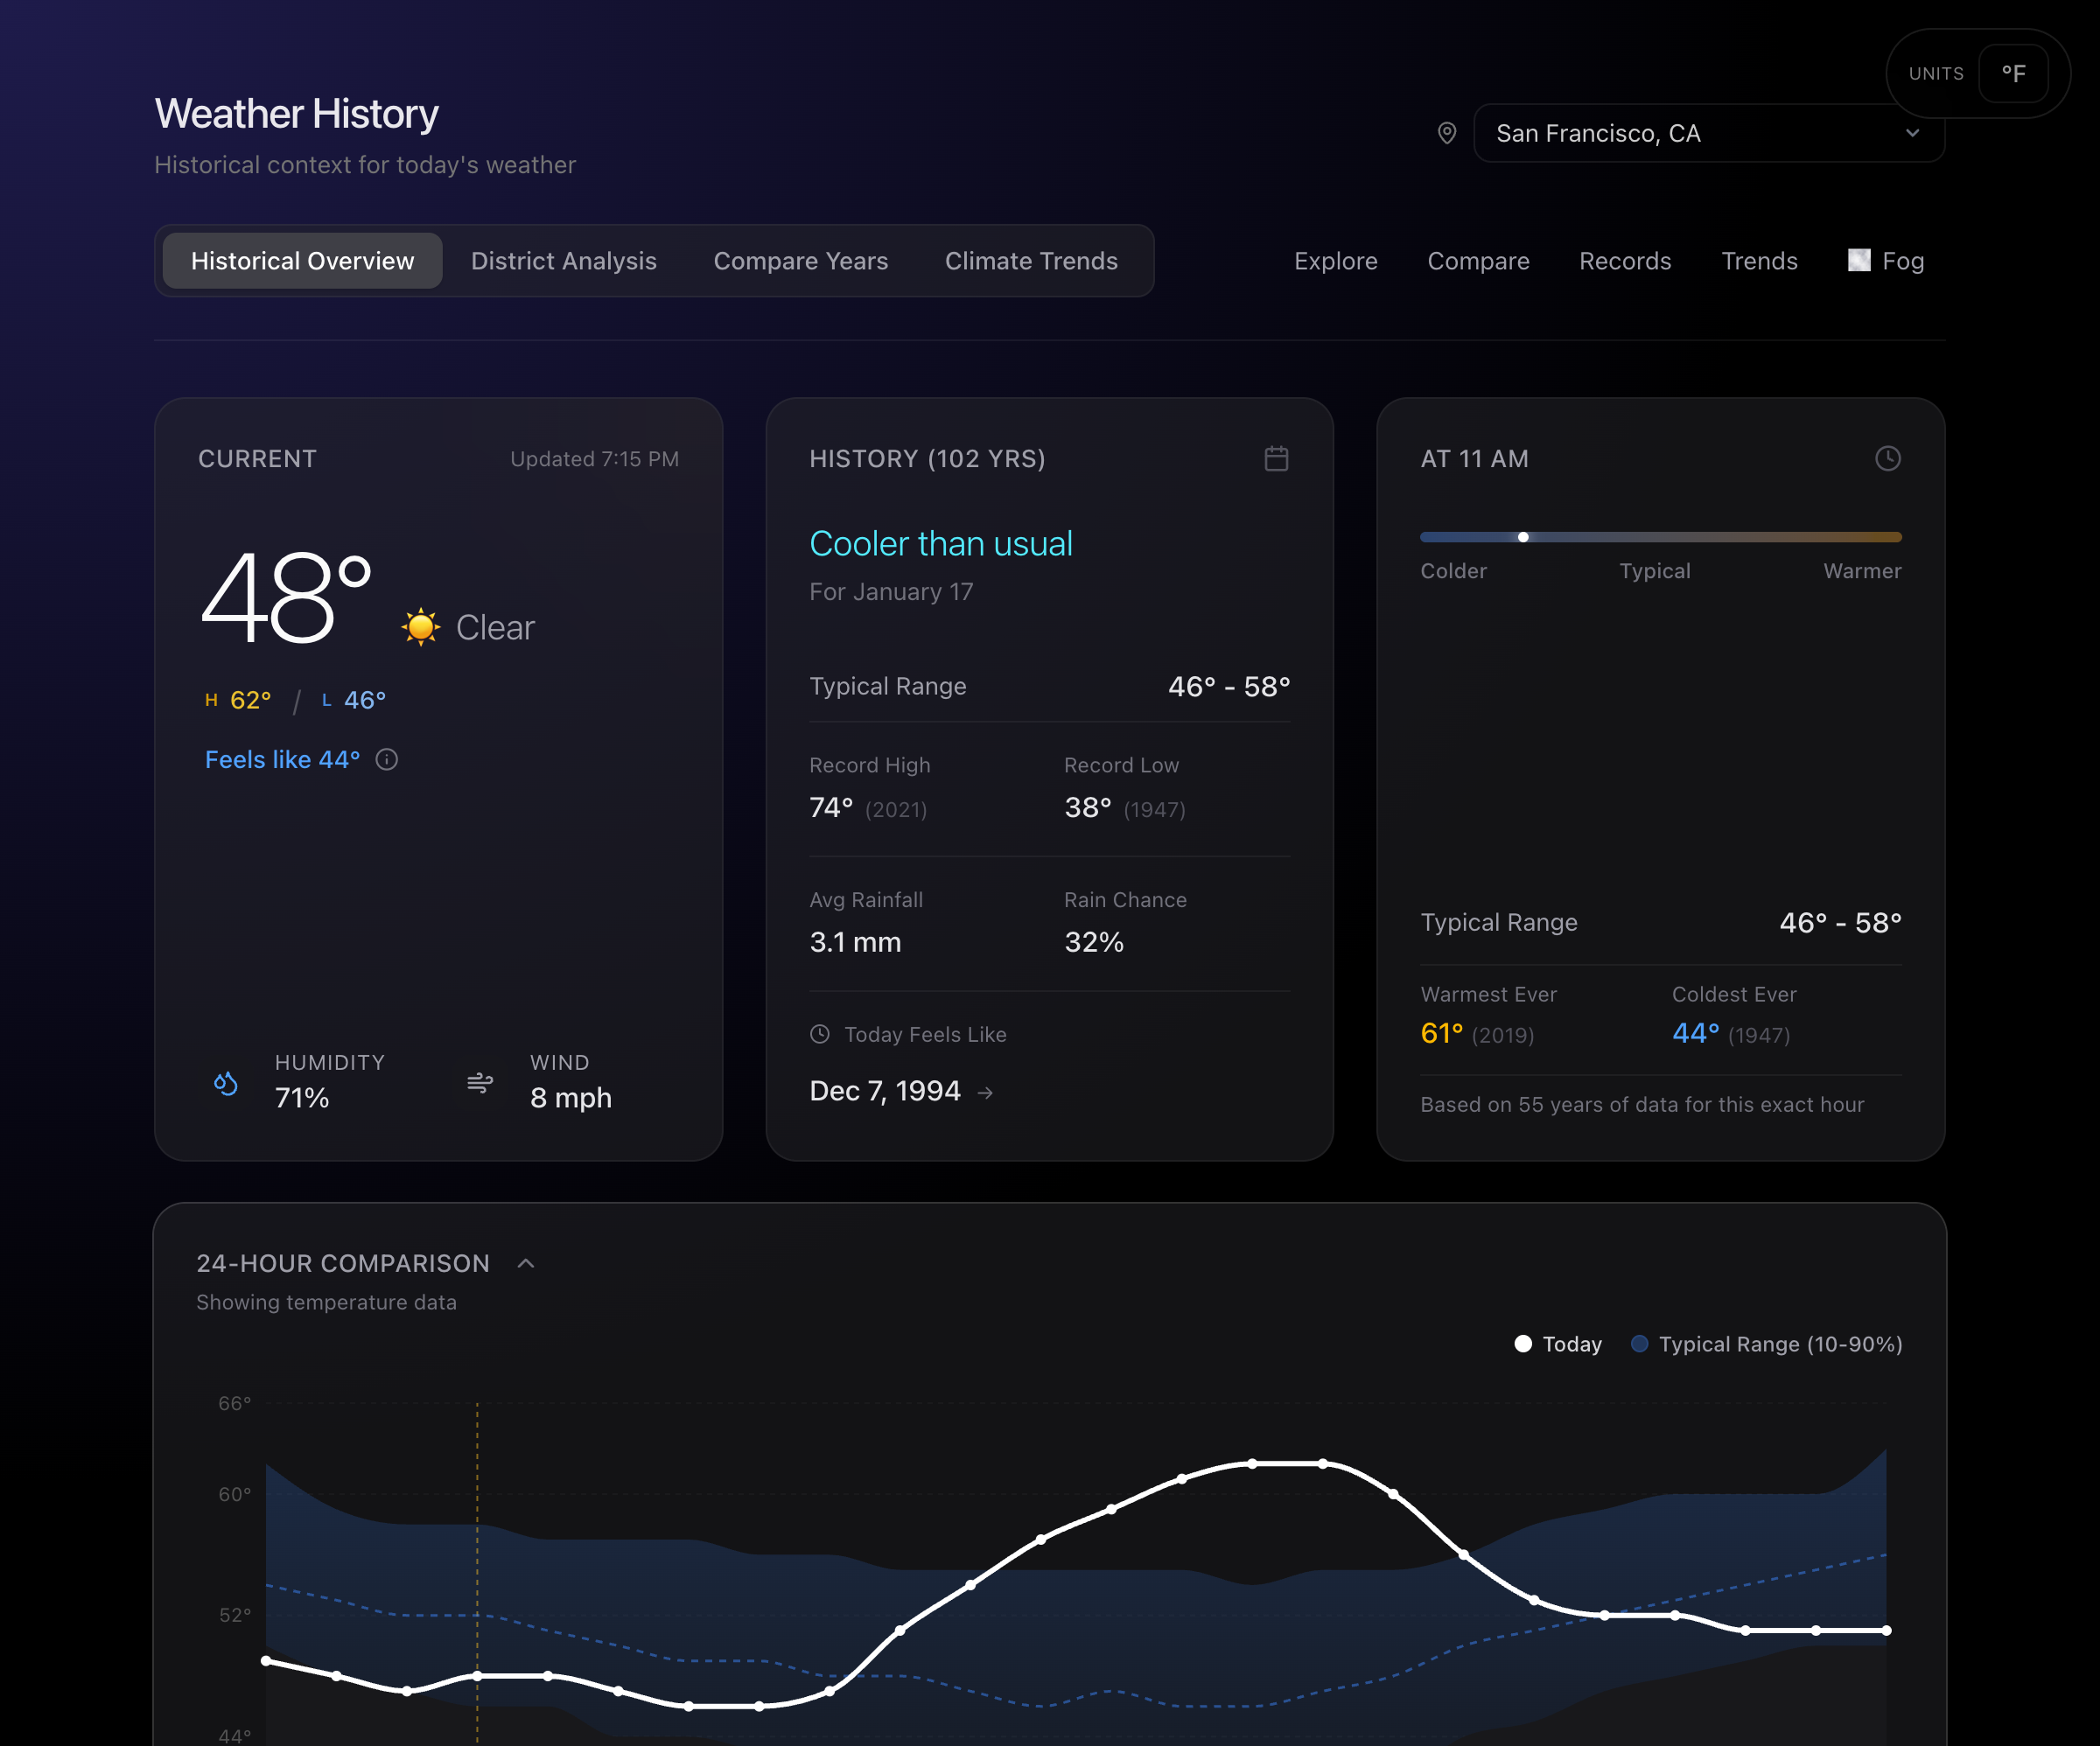Click the fog icon next to Fog label

pyautogui.click(x=1858, y=260)
